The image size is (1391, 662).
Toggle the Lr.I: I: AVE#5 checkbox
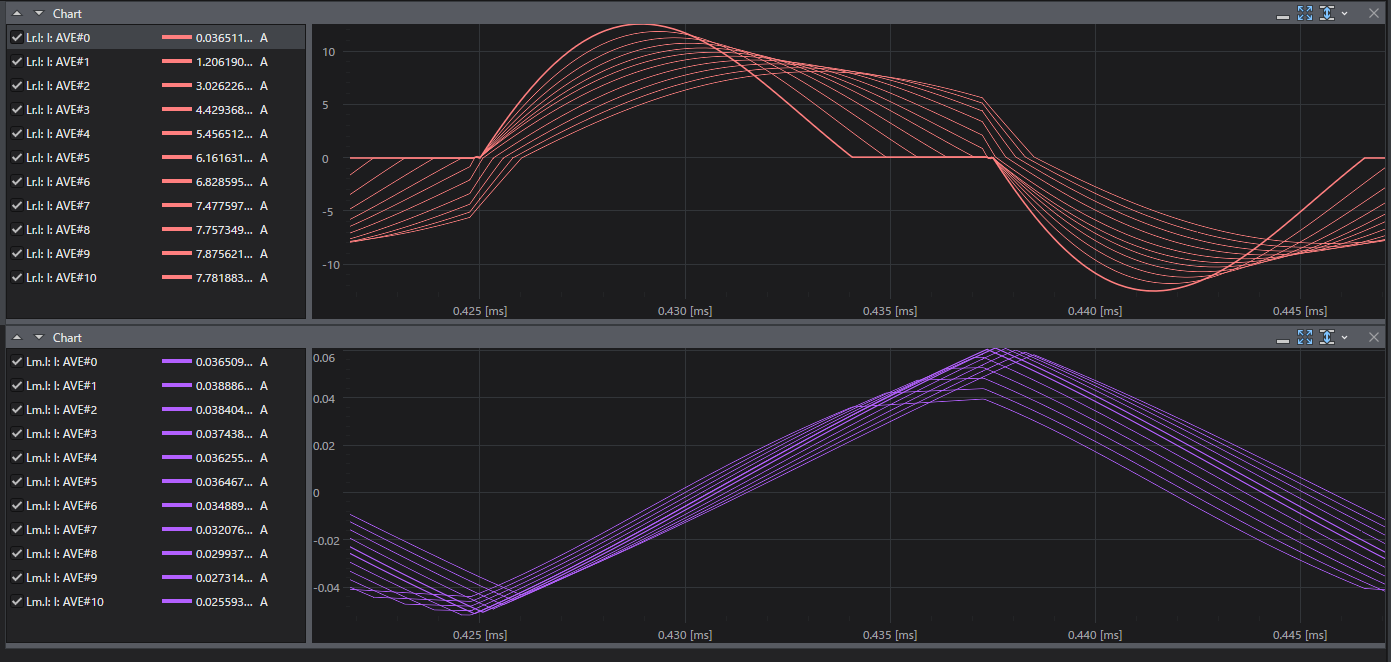16,157
